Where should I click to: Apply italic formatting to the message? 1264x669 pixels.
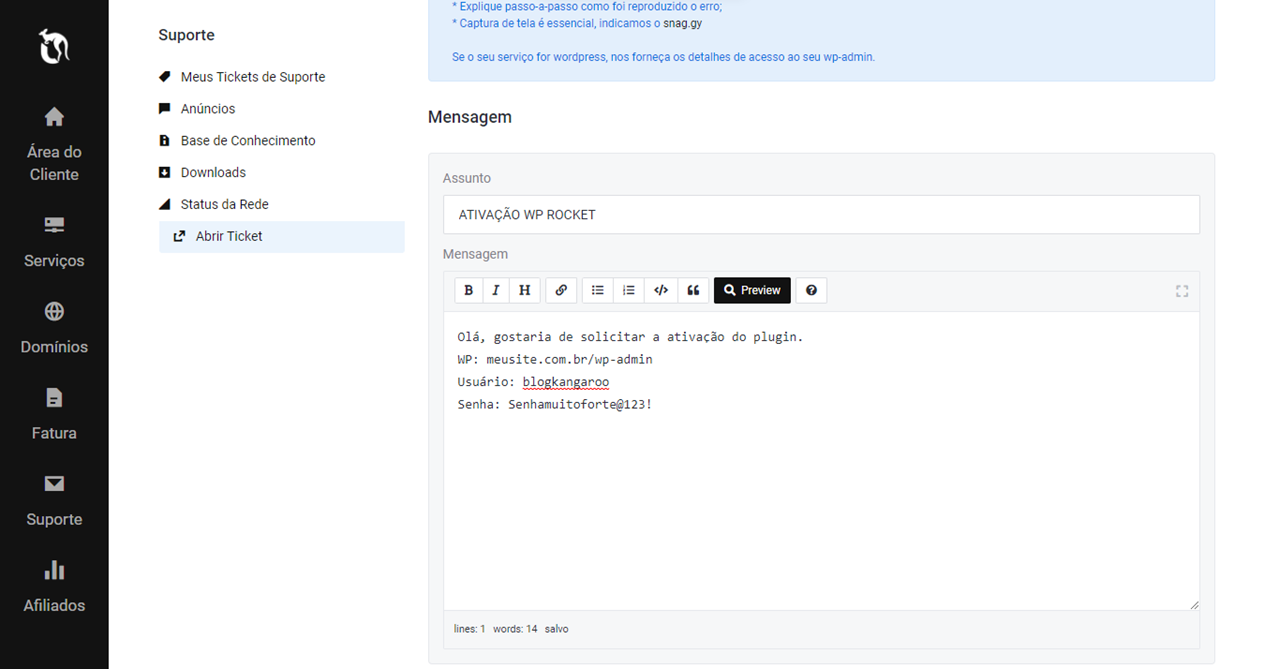click(x=496, y=290)
